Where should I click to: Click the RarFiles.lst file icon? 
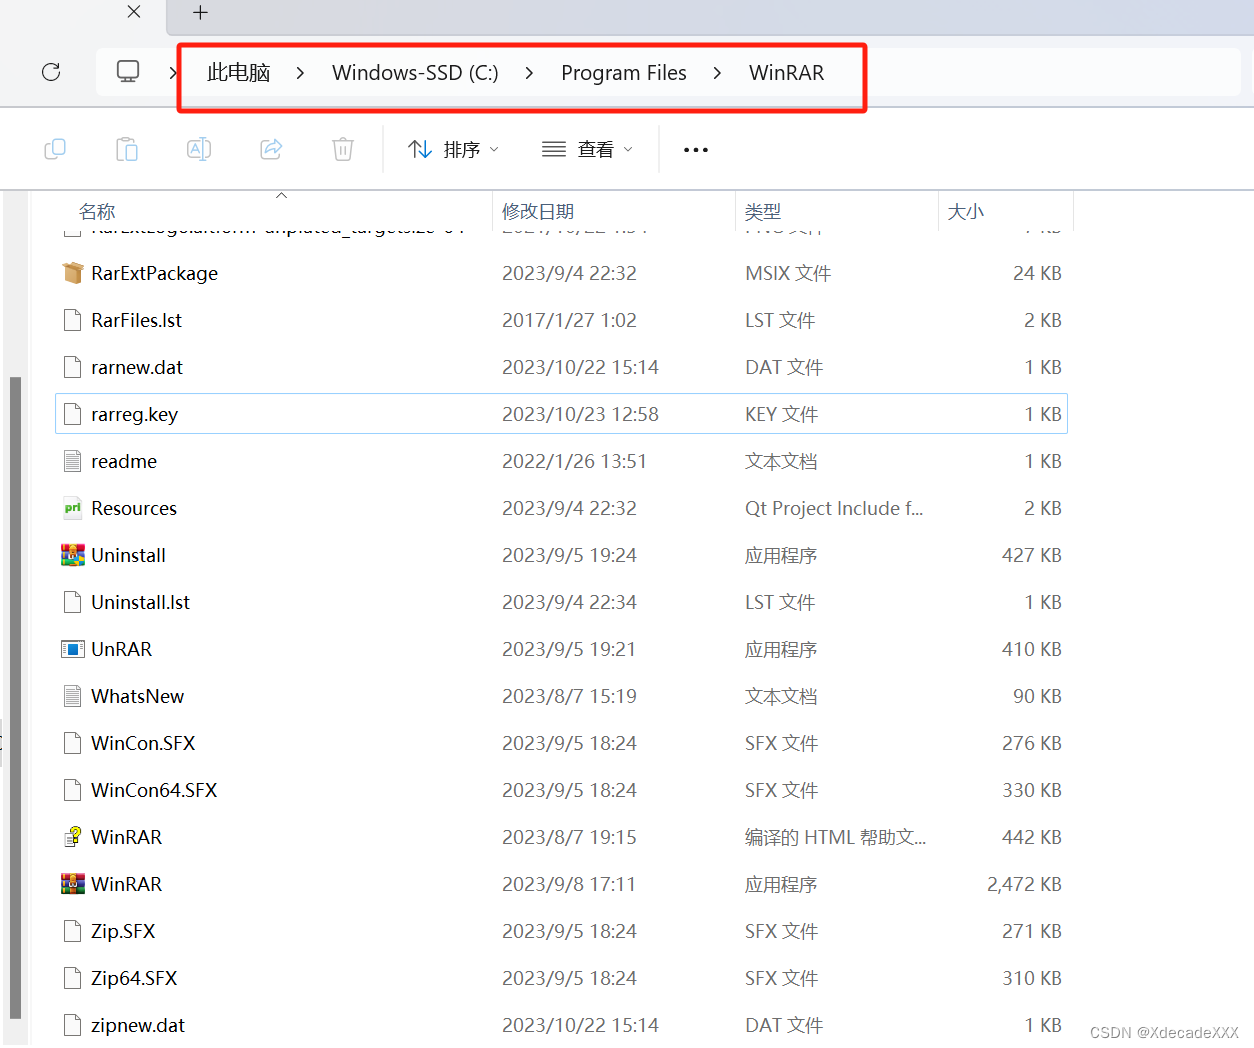[73, 320]
